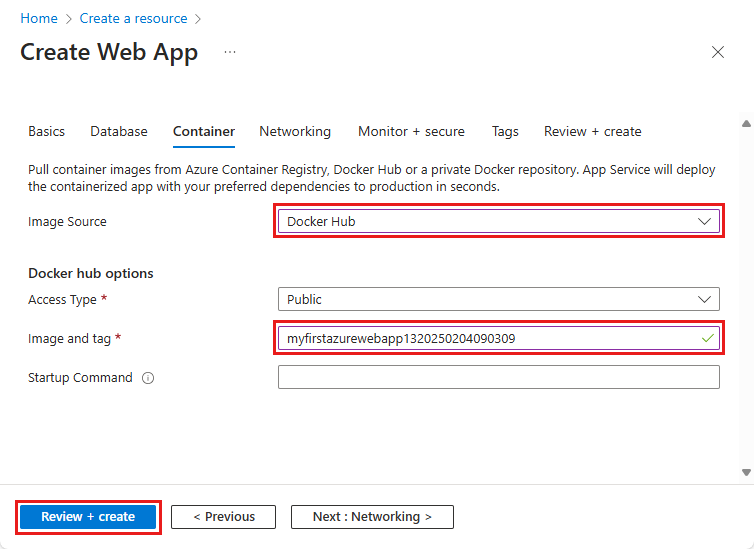This screenshot has width=754, height=549.
Task: Click the blue Review + create button
Action: point(88,517)
